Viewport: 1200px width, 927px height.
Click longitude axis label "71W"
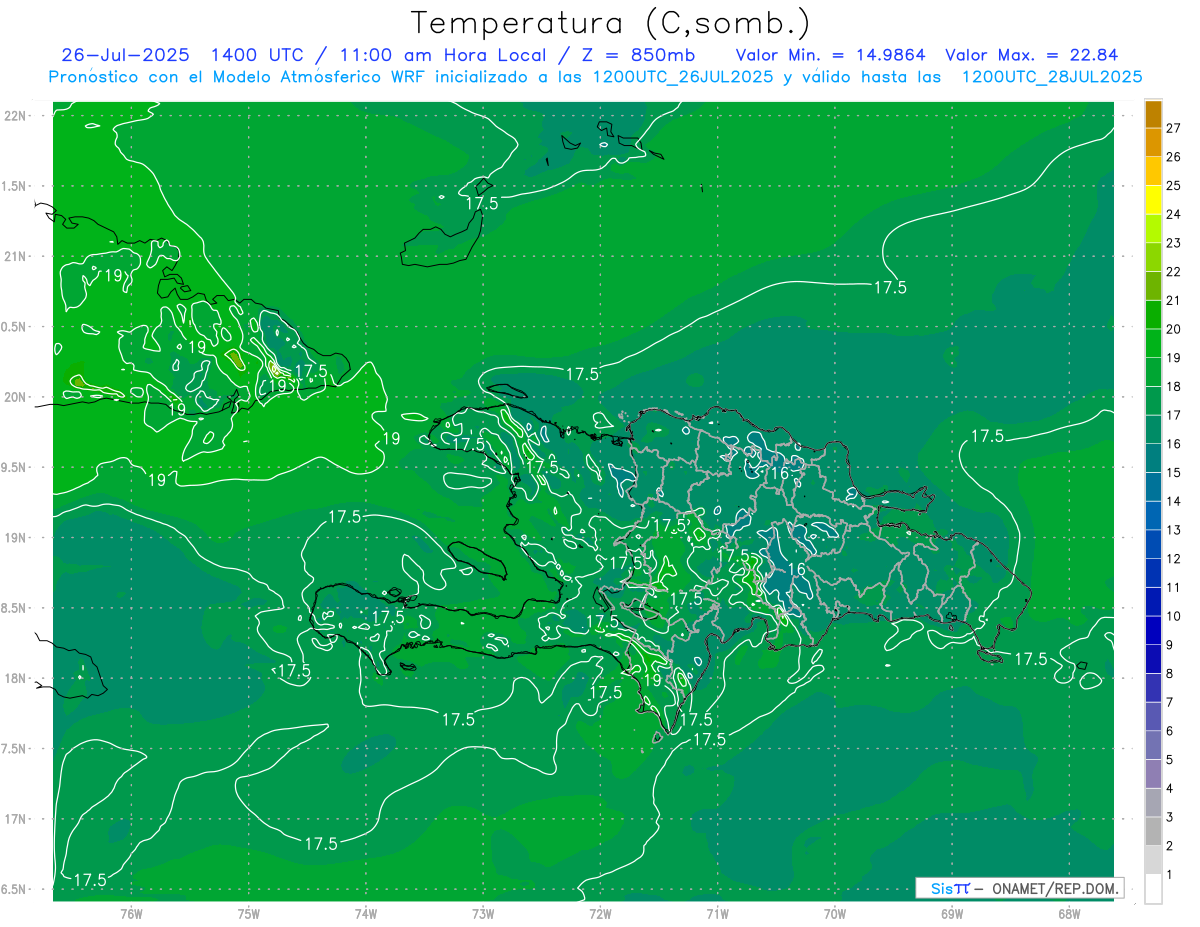tap(717, 914)
